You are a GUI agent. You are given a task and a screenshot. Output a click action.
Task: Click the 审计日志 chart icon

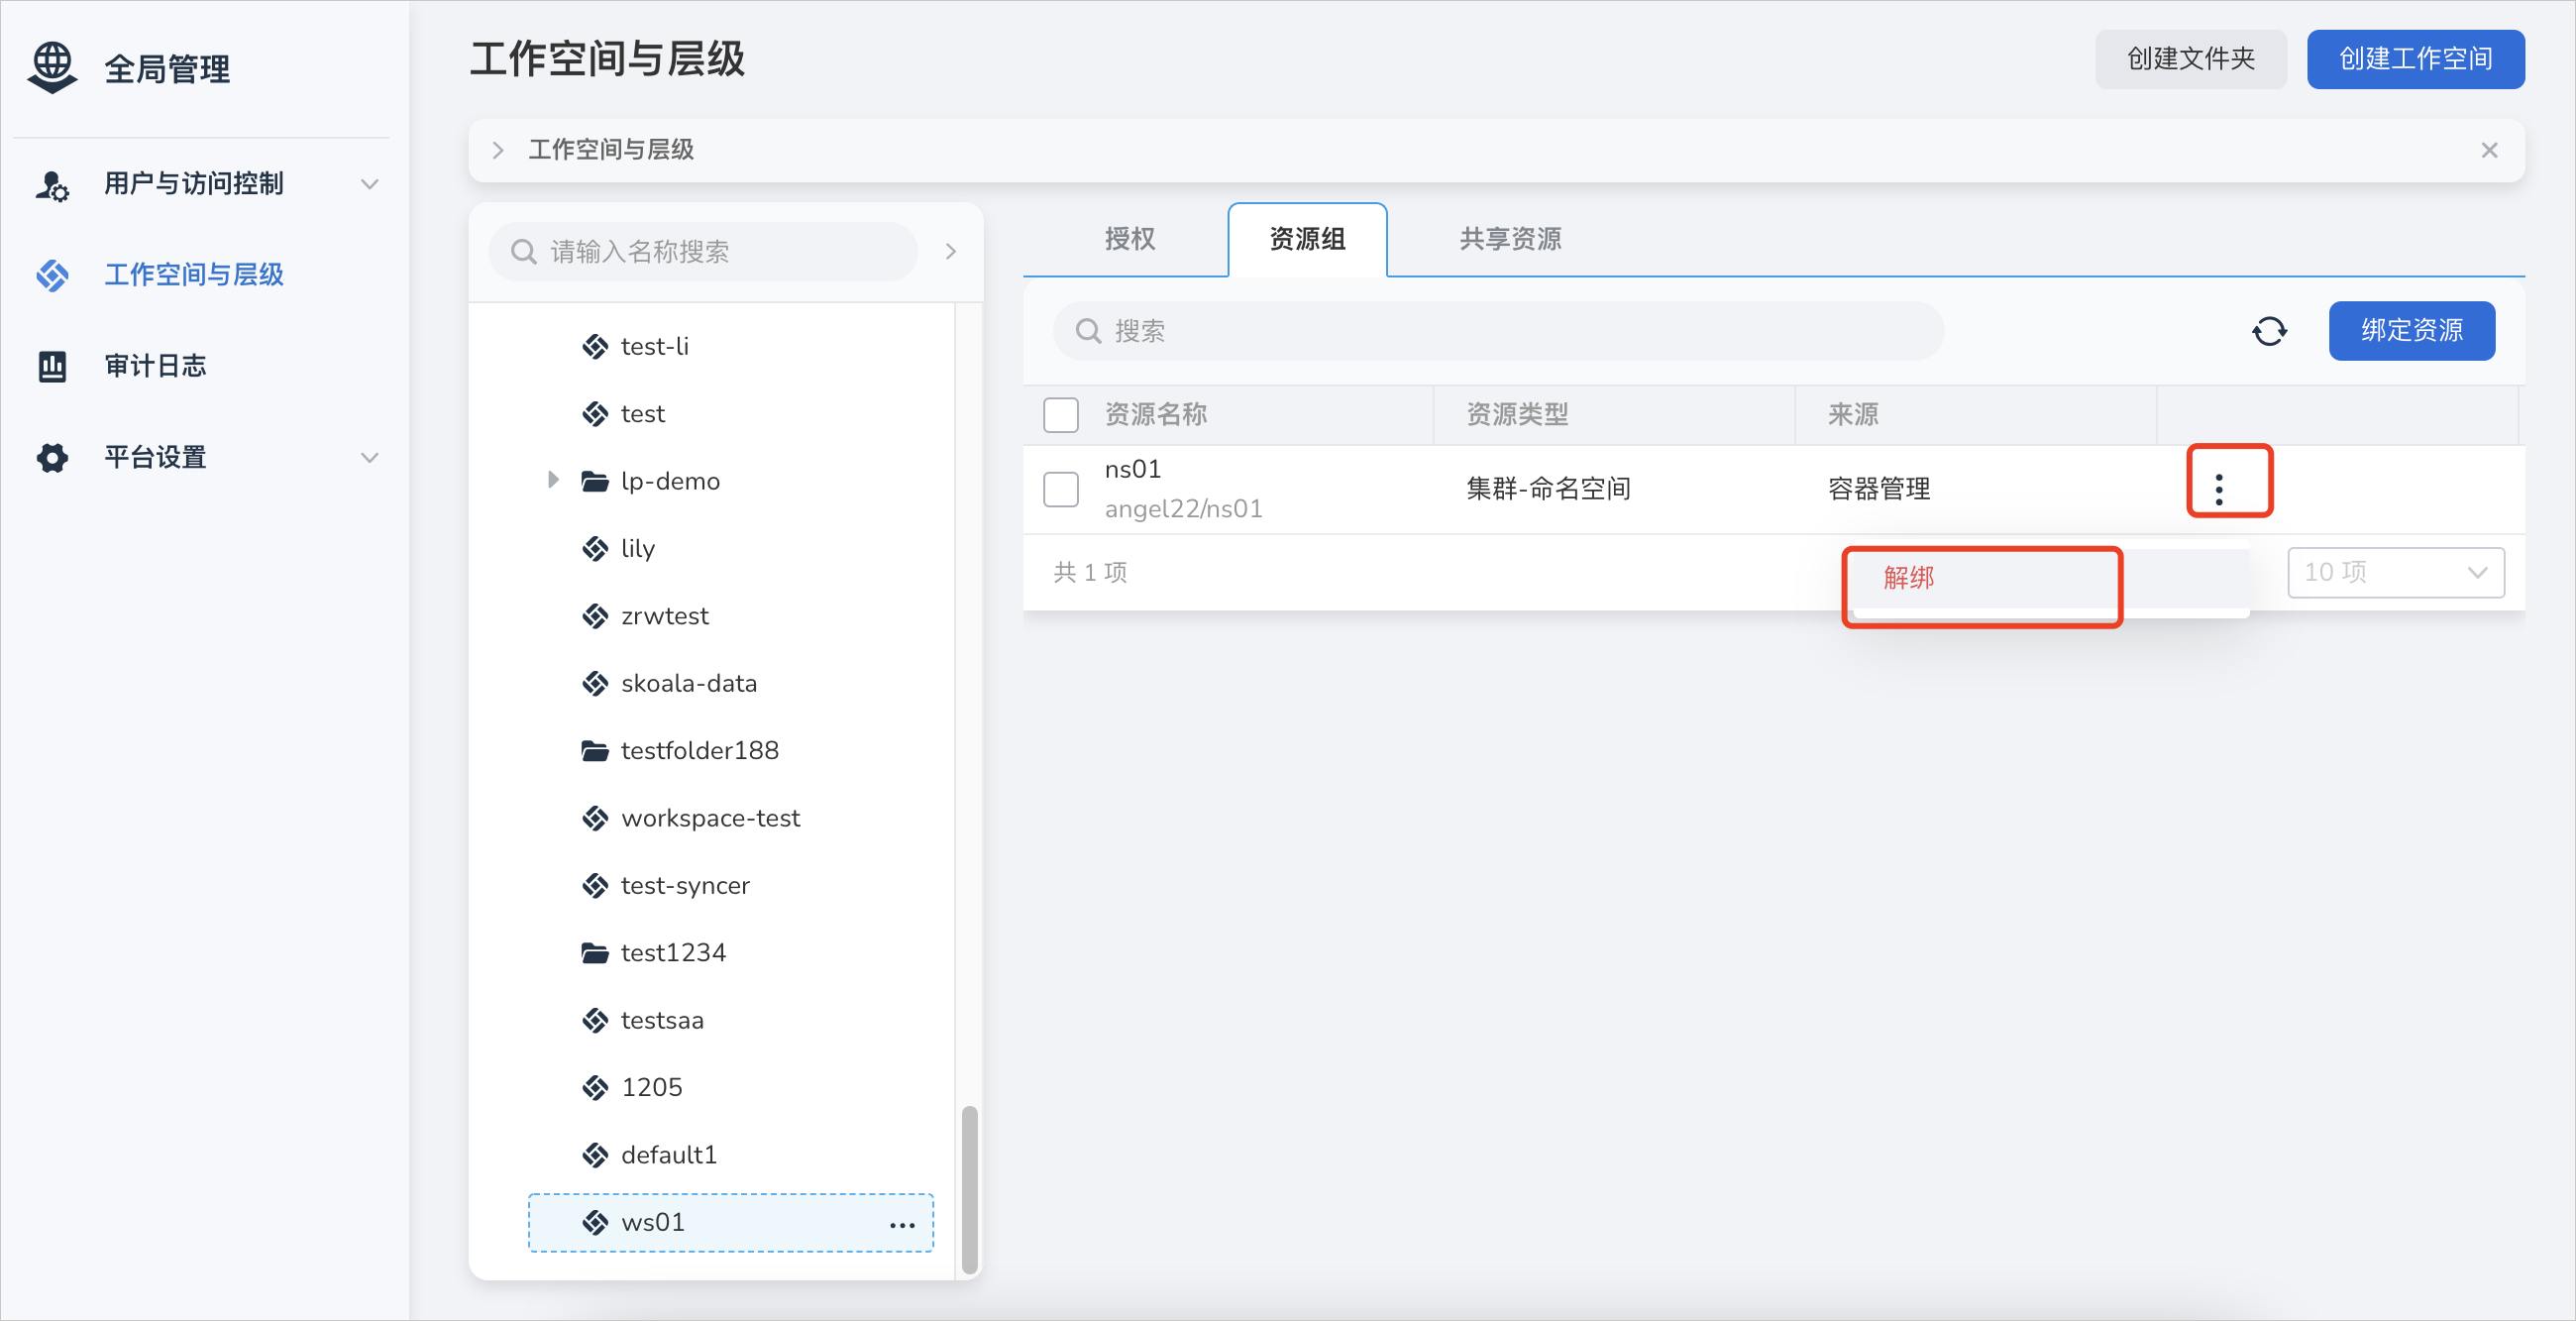(52, 366)
